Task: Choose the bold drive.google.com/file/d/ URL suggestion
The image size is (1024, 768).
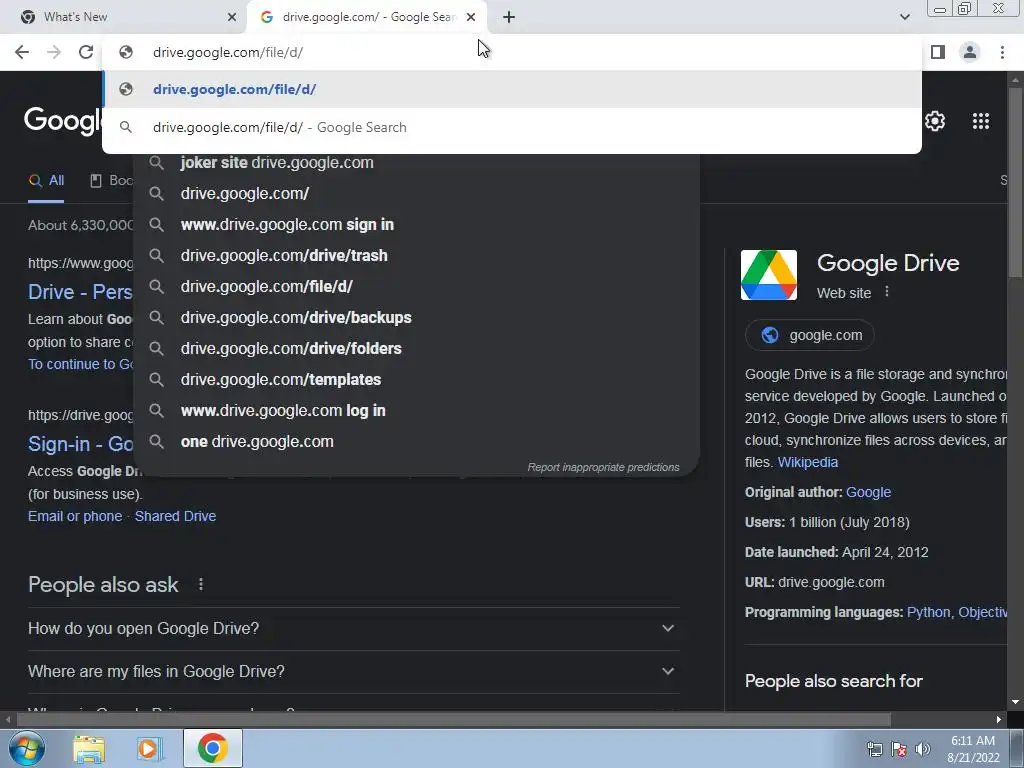Action: [512, 89]
